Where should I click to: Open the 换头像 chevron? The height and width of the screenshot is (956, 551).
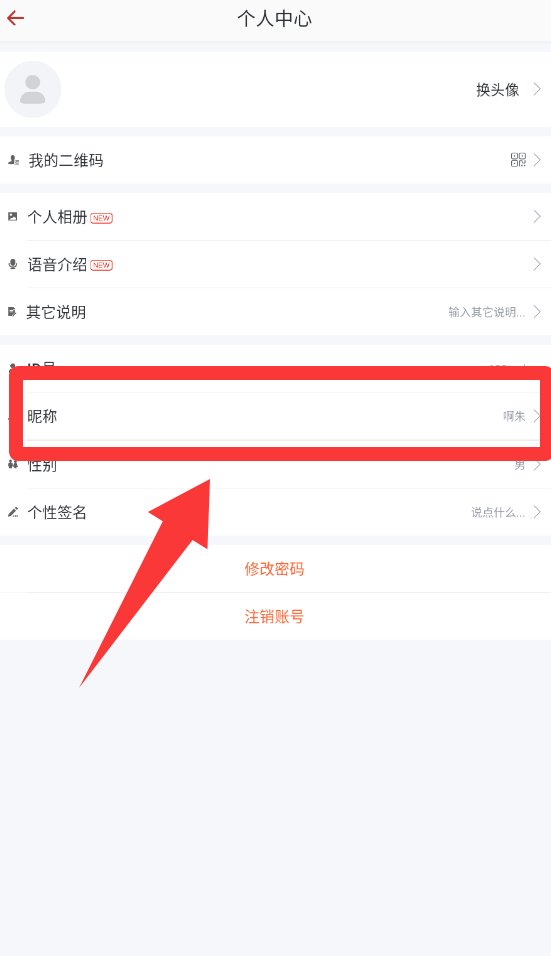(x=537, y=89)
